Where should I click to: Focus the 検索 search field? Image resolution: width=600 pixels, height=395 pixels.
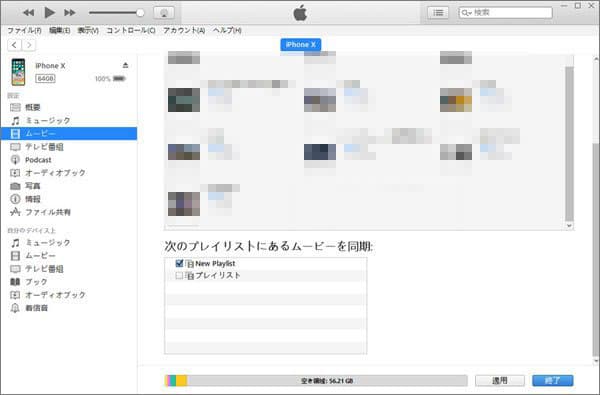point(505,13)
